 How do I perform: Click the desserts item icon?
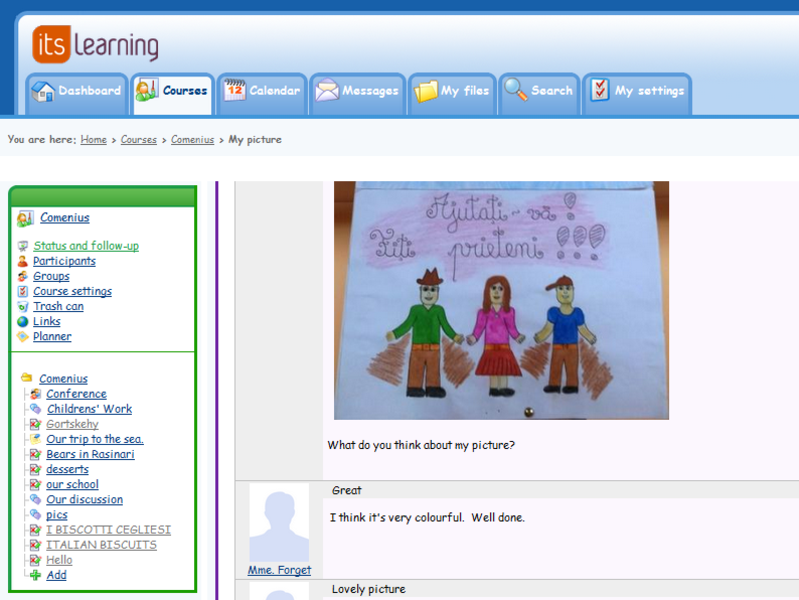pos(35,469)
